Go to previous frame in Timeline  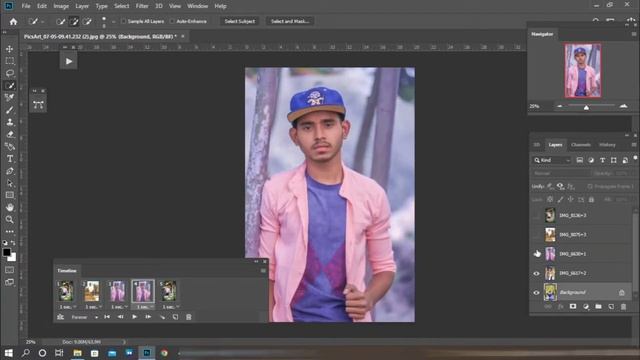tap(120, 317)
